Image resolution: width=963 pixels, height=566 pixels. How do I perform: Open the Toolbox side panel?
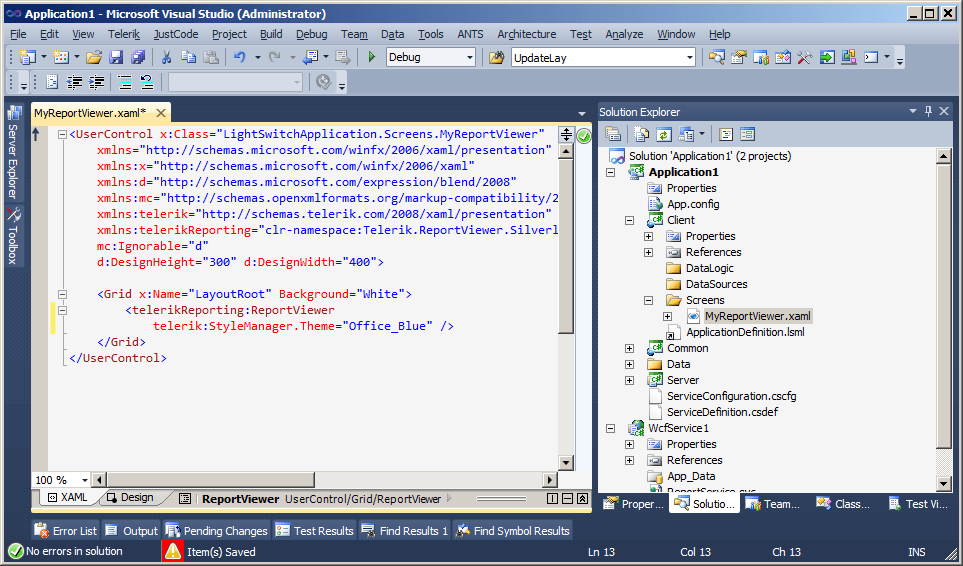point(13,236)
